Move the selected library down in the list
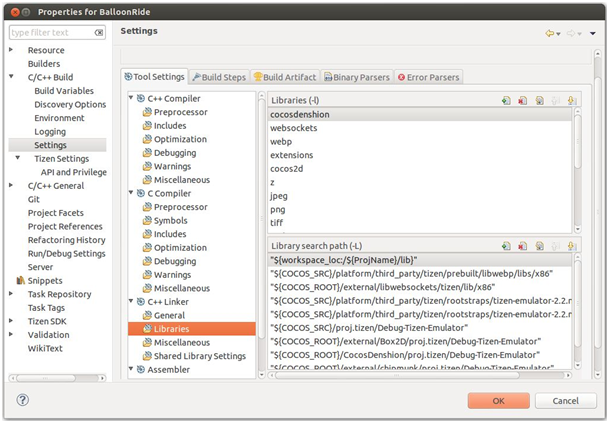 tap(572, 101)
